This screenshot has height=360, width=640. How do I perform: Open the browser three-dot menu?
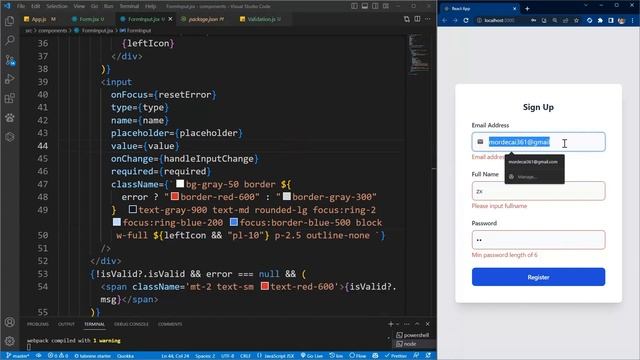(633, 20)
